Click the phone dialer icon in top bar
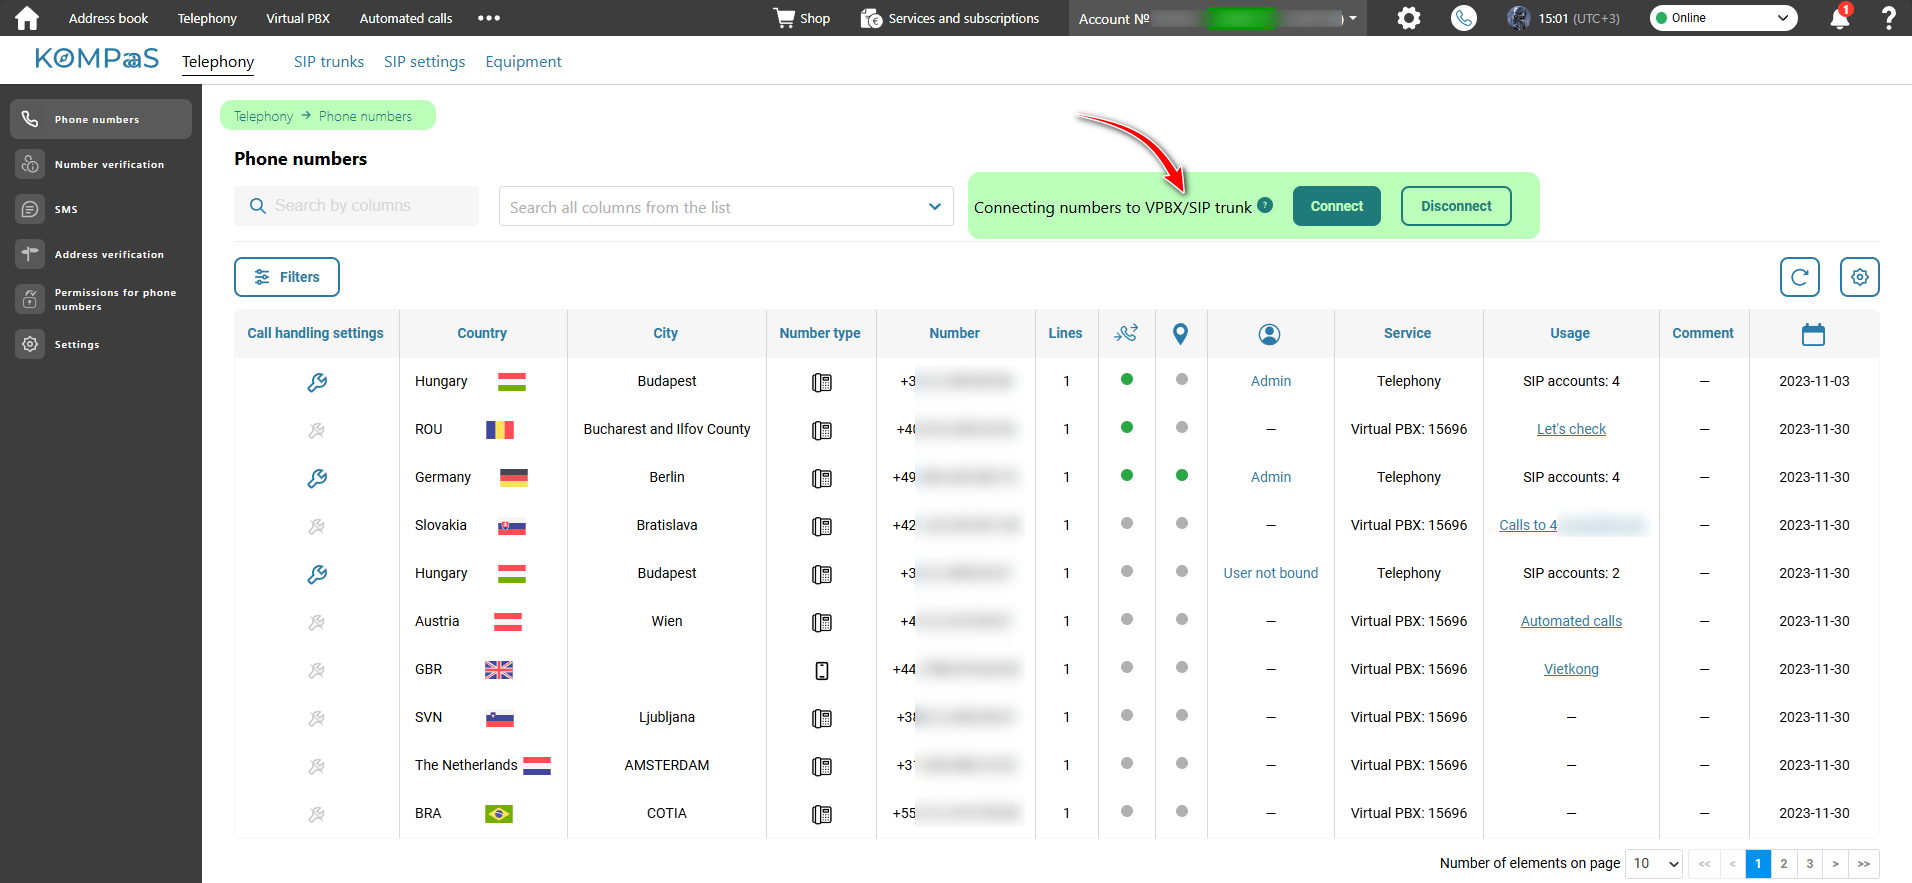1912x883 pixels. [1463, 18]
